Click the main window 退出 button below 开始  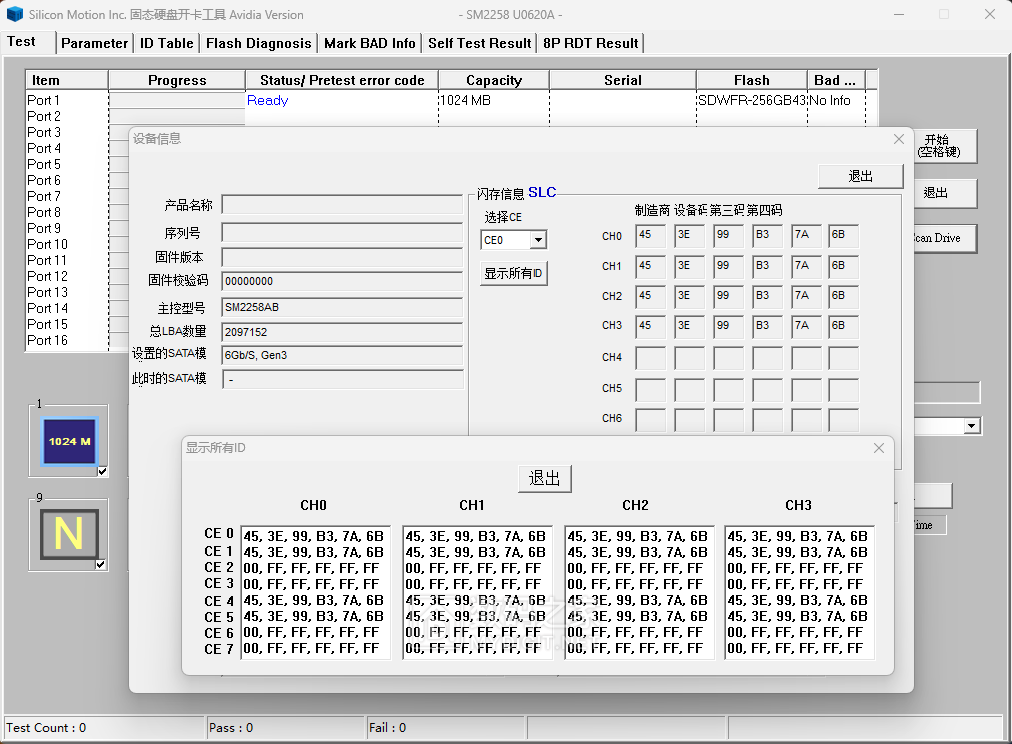(x=944, y=193)
